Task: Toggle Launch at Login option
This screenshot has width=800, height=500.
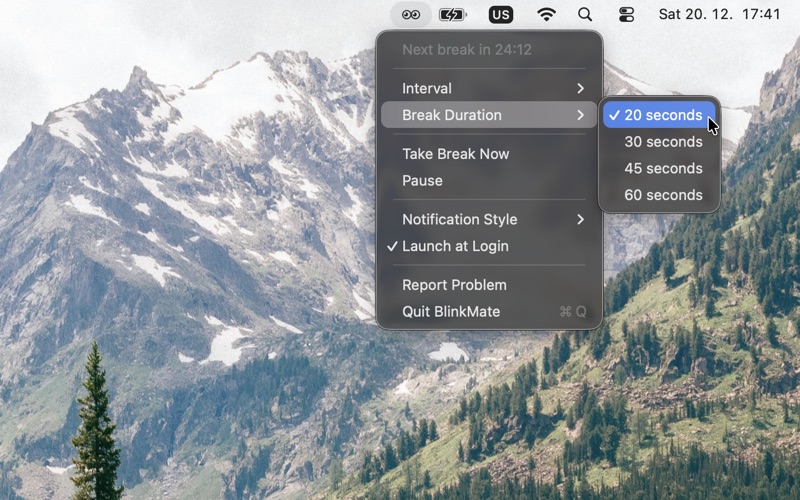Action: pyautogui.click(x=489, y=246)
